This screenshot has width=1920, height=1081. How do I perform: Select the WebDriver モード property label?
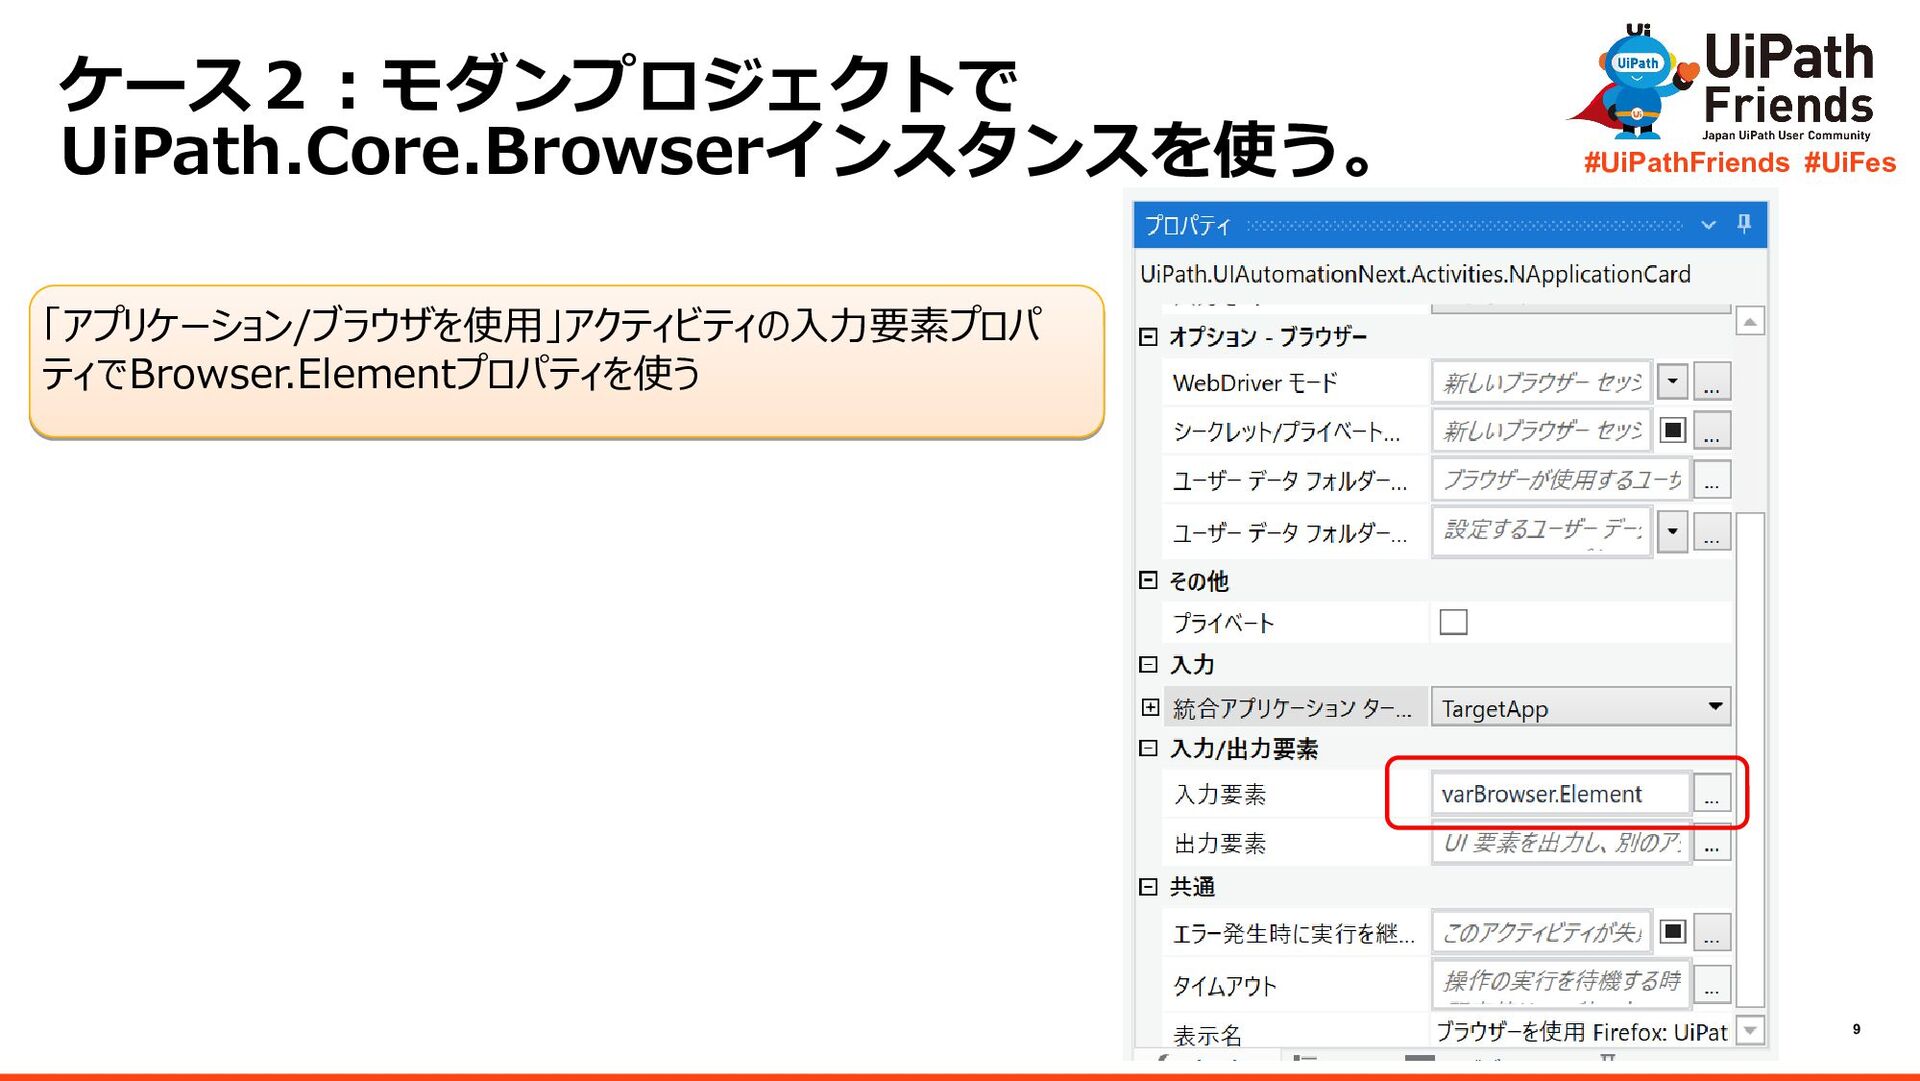pyautogui.click(x=1255, y=383)
